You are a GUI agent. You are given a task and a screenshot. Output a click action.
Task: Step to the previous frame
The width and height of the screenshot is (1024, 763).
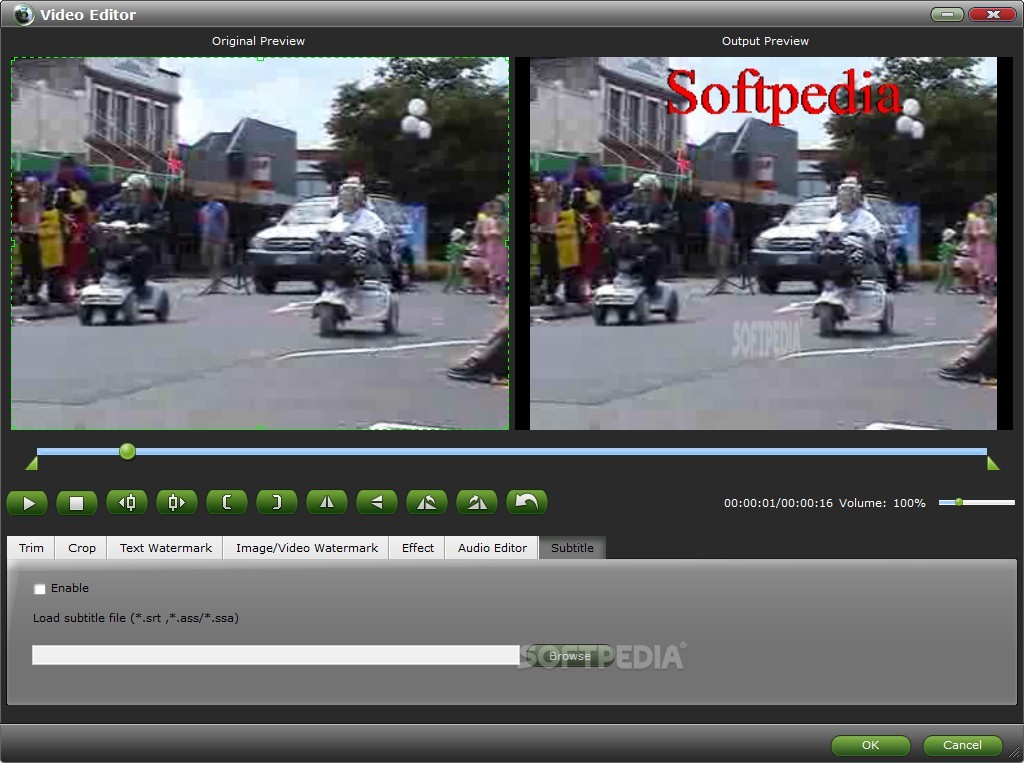pyautogui.click(x=127, y=503)
